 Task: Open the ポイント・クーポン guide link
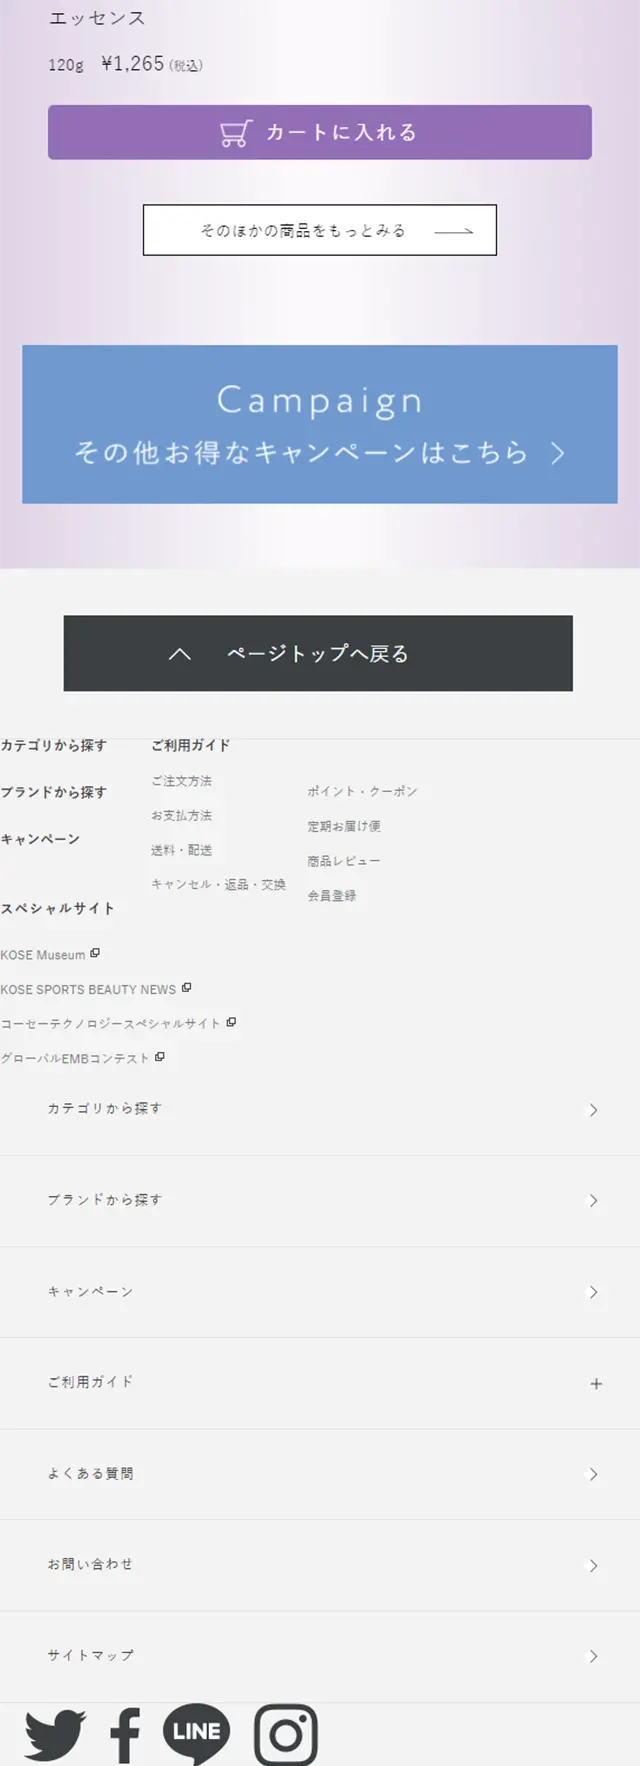click(x=362, y=791)
